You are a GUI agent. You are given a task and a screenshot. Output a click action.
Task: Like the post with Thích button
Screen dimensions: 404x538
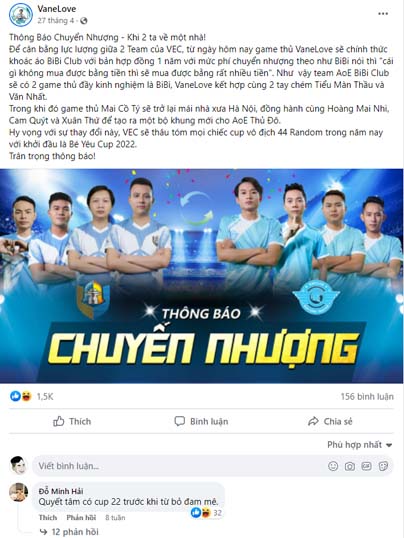point(72,421)
